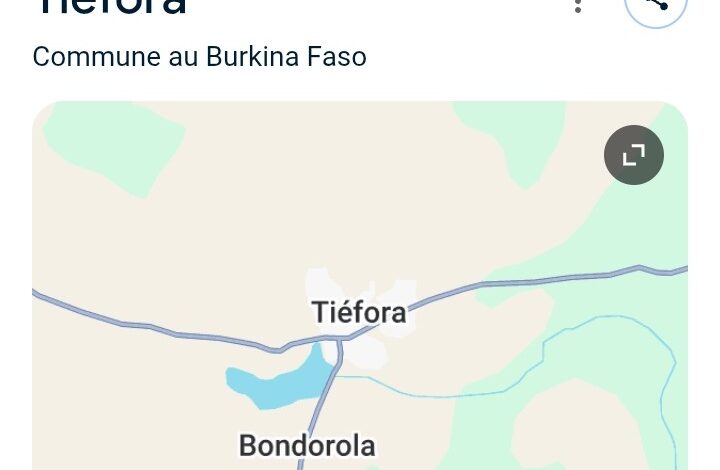Tap the road junction below the Tiéfora label

340,339
